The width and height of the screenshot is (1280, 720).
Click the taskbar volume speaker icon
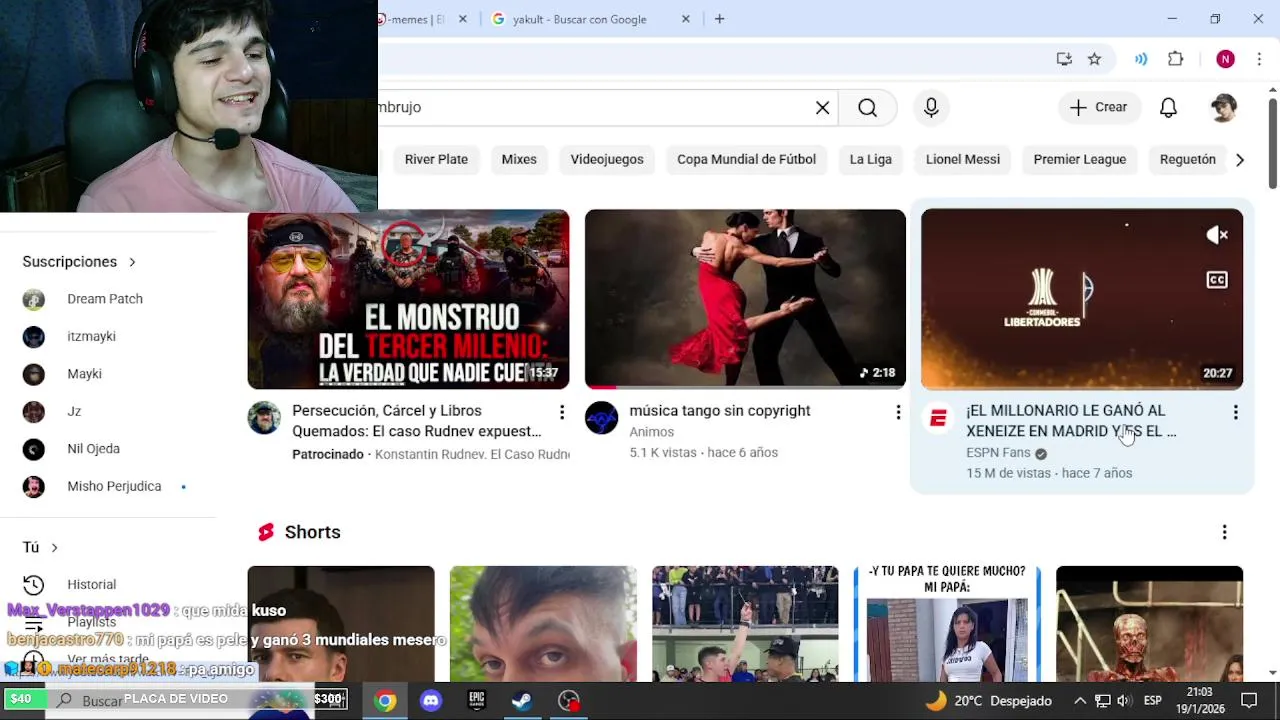[1124, 701]
